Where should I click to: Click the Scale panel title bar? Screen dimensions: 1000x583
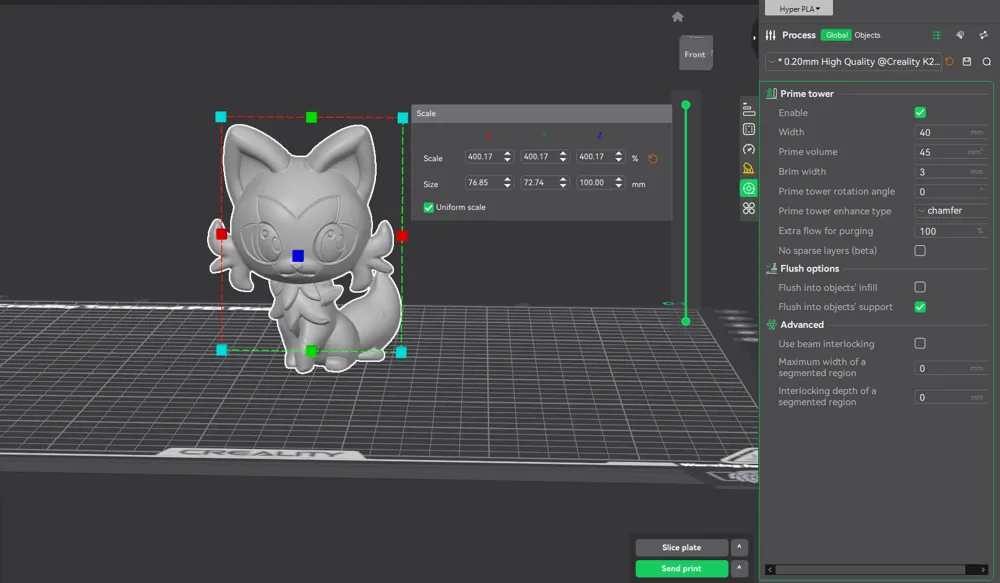541,114
